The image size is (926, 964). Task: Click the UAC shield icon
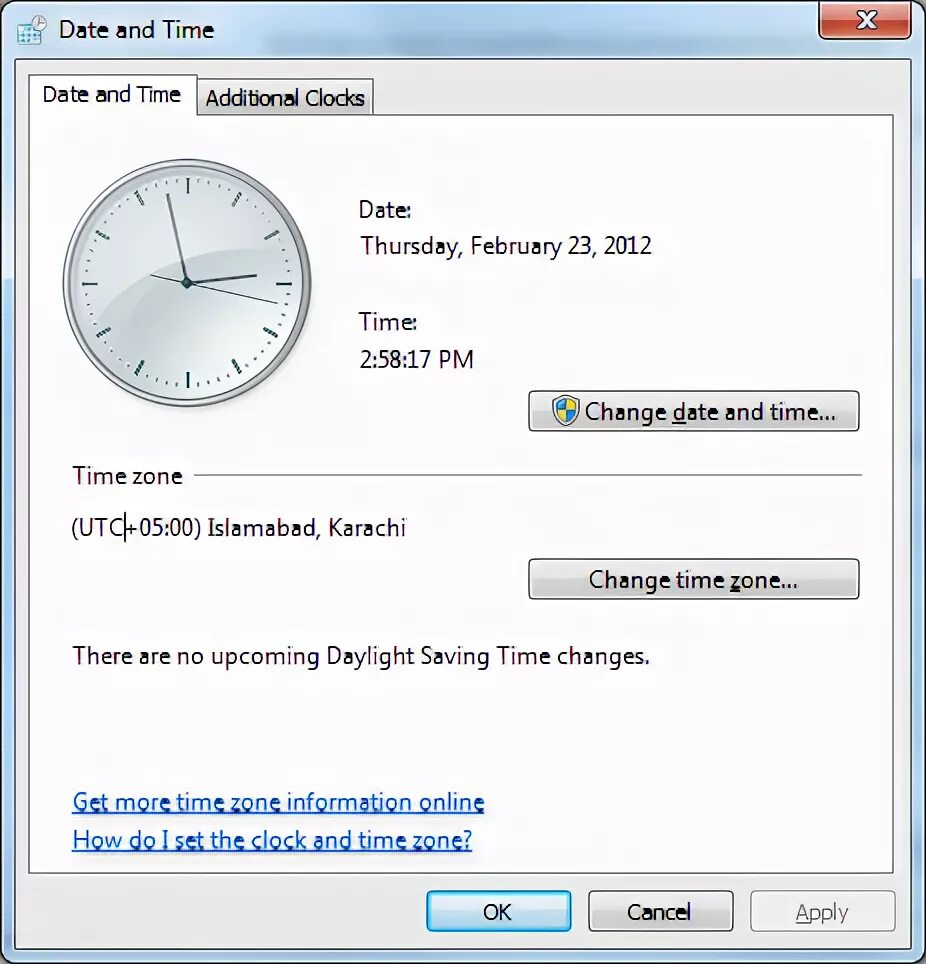[x=565, y=411]
